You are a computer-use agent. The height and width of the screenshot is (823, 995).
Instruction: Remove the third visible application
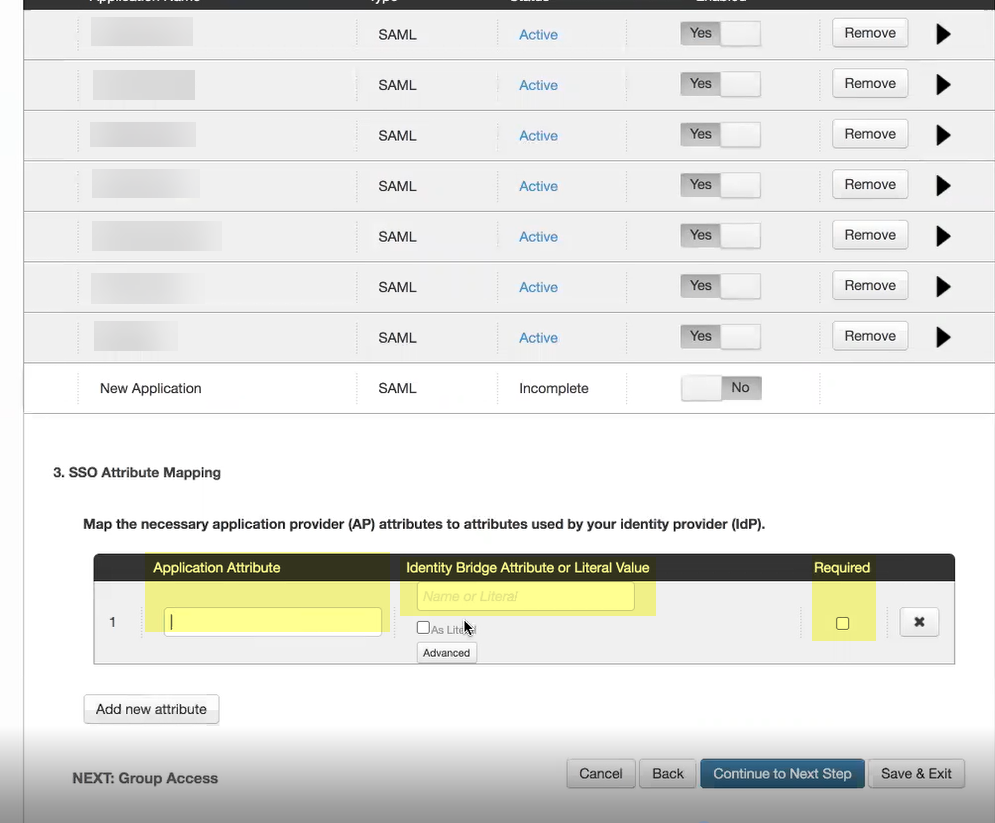pos(870,134)
